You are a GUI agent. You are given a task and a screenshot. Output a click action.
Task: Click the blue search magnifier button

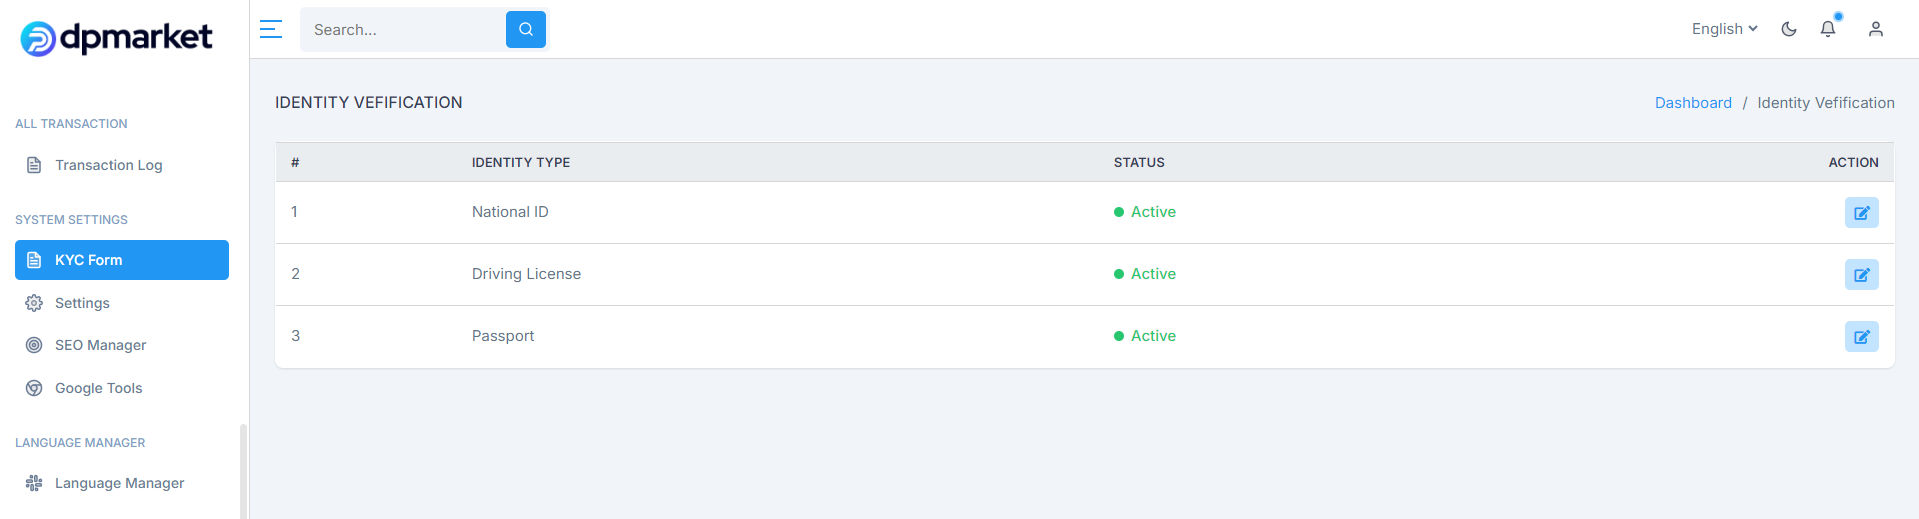(526, 30)
